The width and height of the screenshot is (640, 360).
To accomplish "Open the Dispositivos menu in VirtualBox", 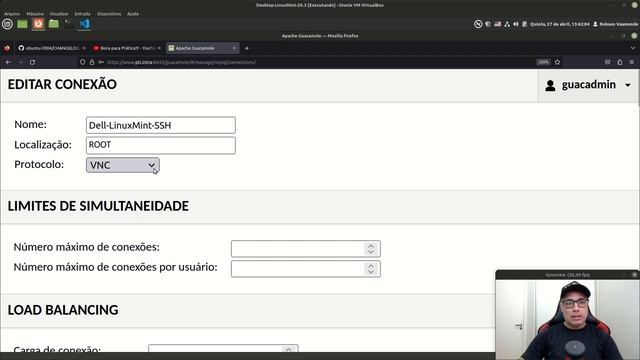I will 109,14.
